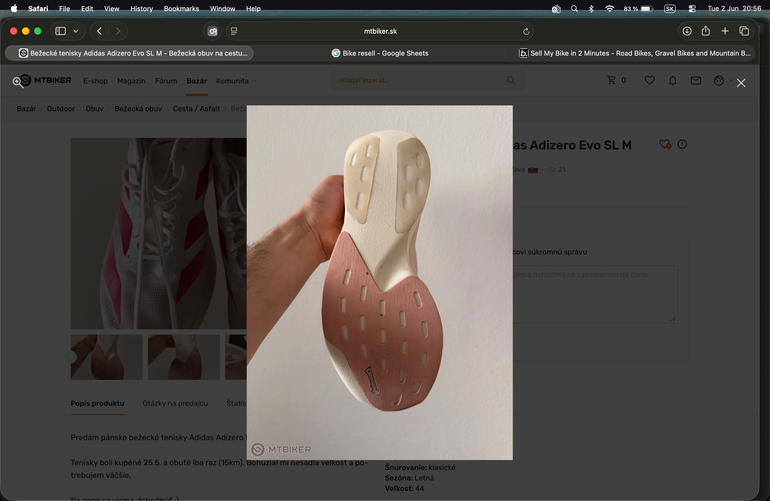
Task: Click the orange search magnifier icon
Action: pyautogui.click(x=511, y=80)
